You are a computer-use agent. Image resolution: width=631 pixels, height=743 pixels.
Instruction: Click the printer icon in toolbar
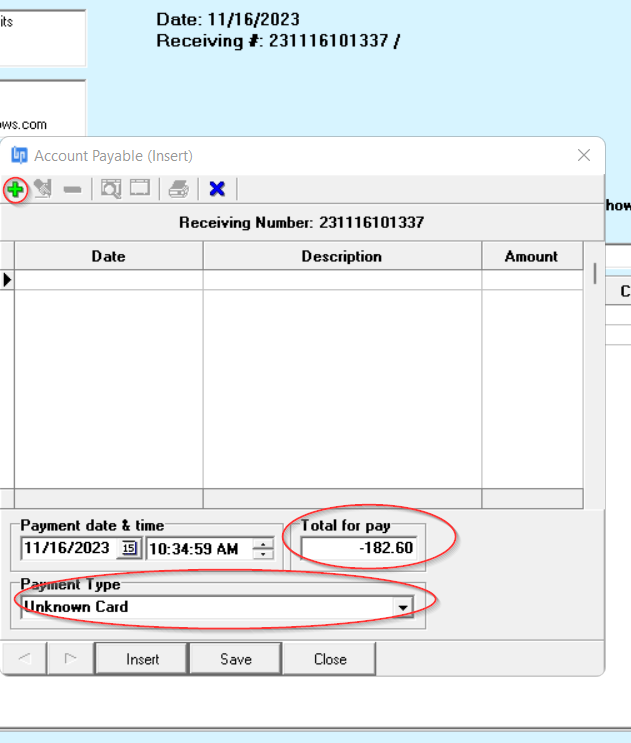point(179,189)
